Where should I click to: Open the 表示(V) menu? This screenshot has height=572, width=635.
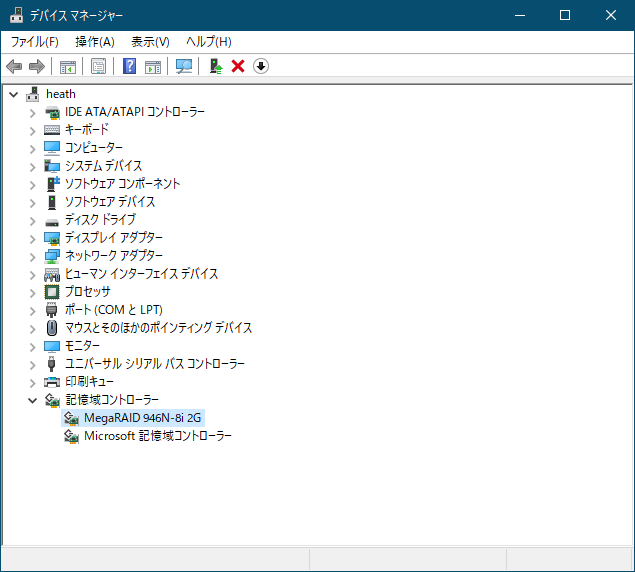point(150,42)
